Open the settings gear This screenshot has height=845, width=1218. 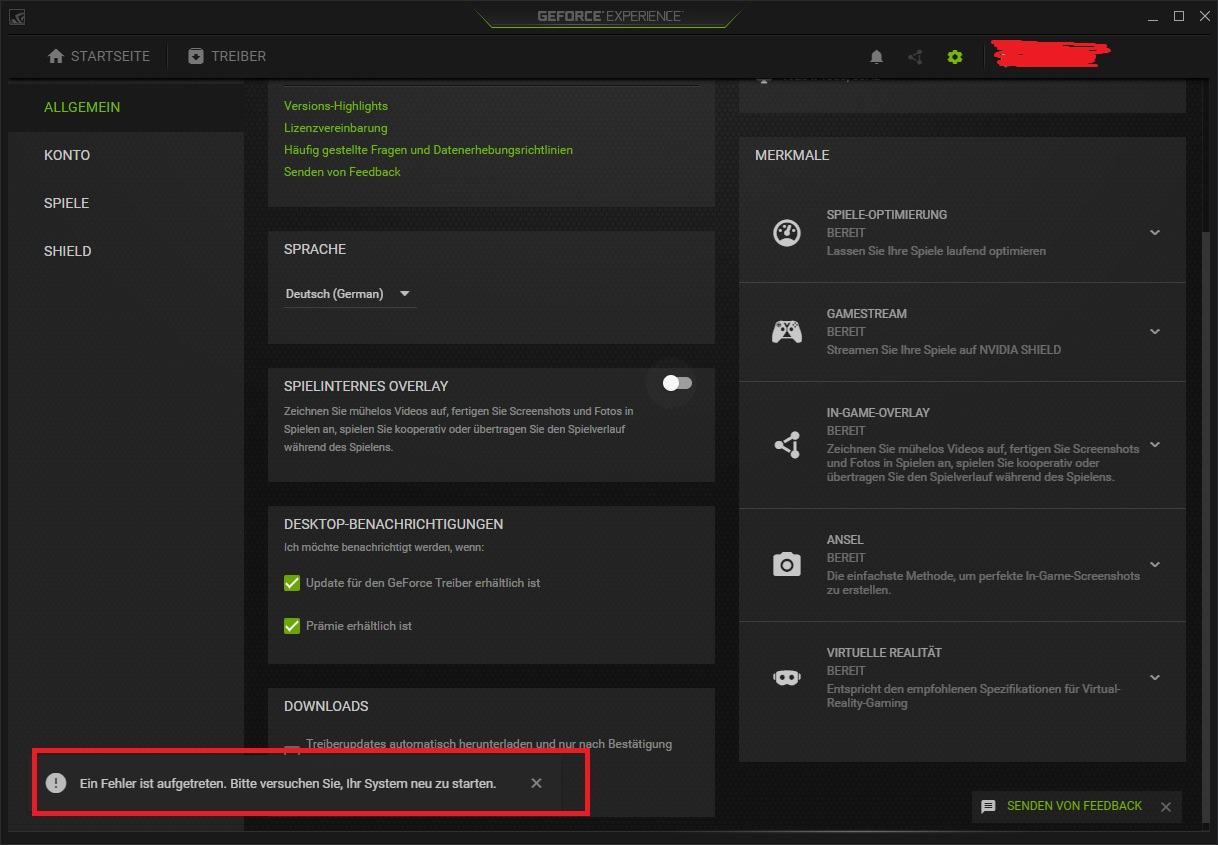955,57
